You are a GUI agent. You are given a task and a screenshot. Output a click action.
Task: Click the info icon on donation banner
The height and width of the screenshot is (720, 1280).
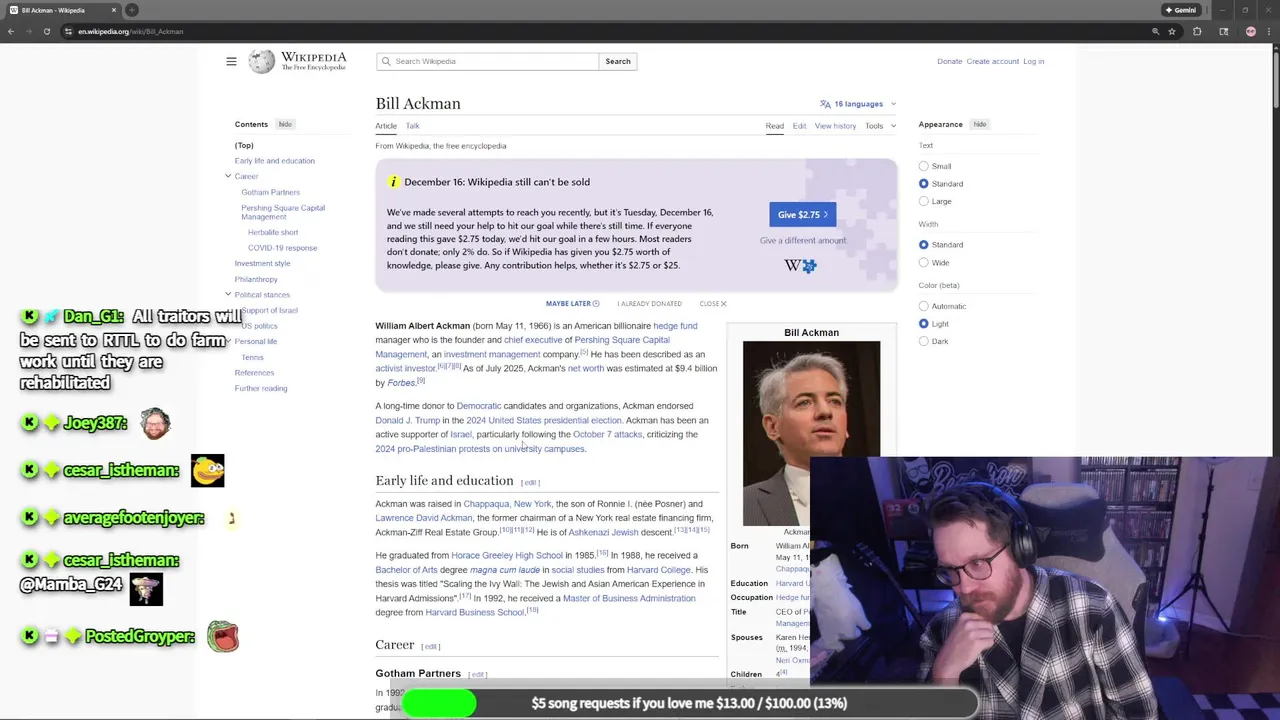point(393,182)
